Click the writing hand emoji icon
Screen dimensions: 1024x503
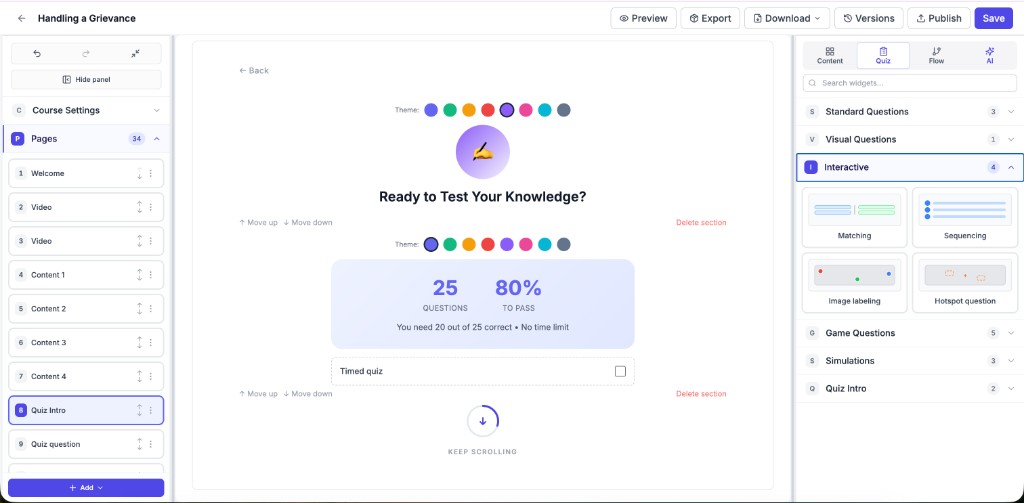pyautogui.click(x=483, y=152)
